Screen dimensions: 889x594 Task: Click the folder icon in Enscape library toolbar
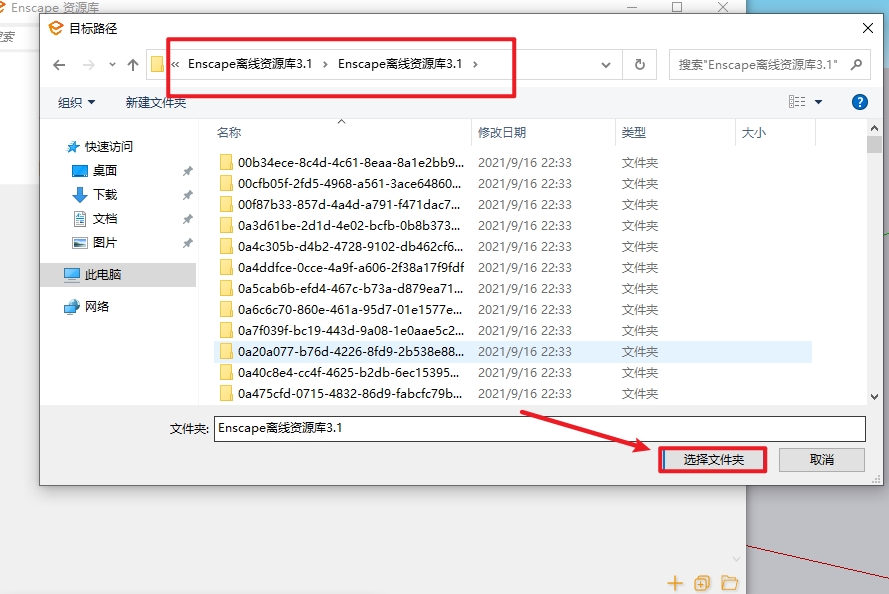click(729, 582)
